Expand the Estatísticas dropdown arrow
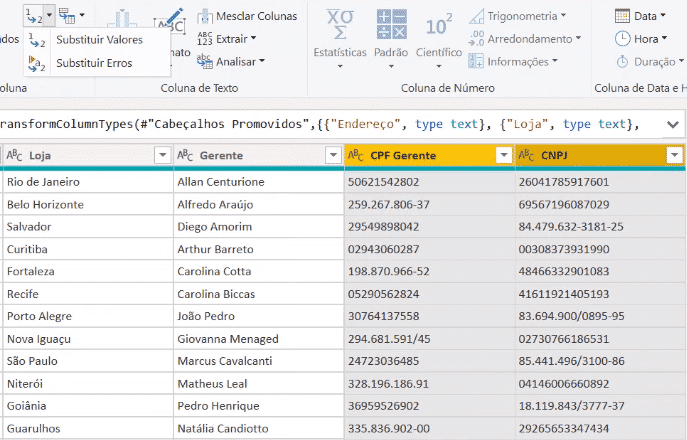Screen dimensions: 687x440 (340, 67)
